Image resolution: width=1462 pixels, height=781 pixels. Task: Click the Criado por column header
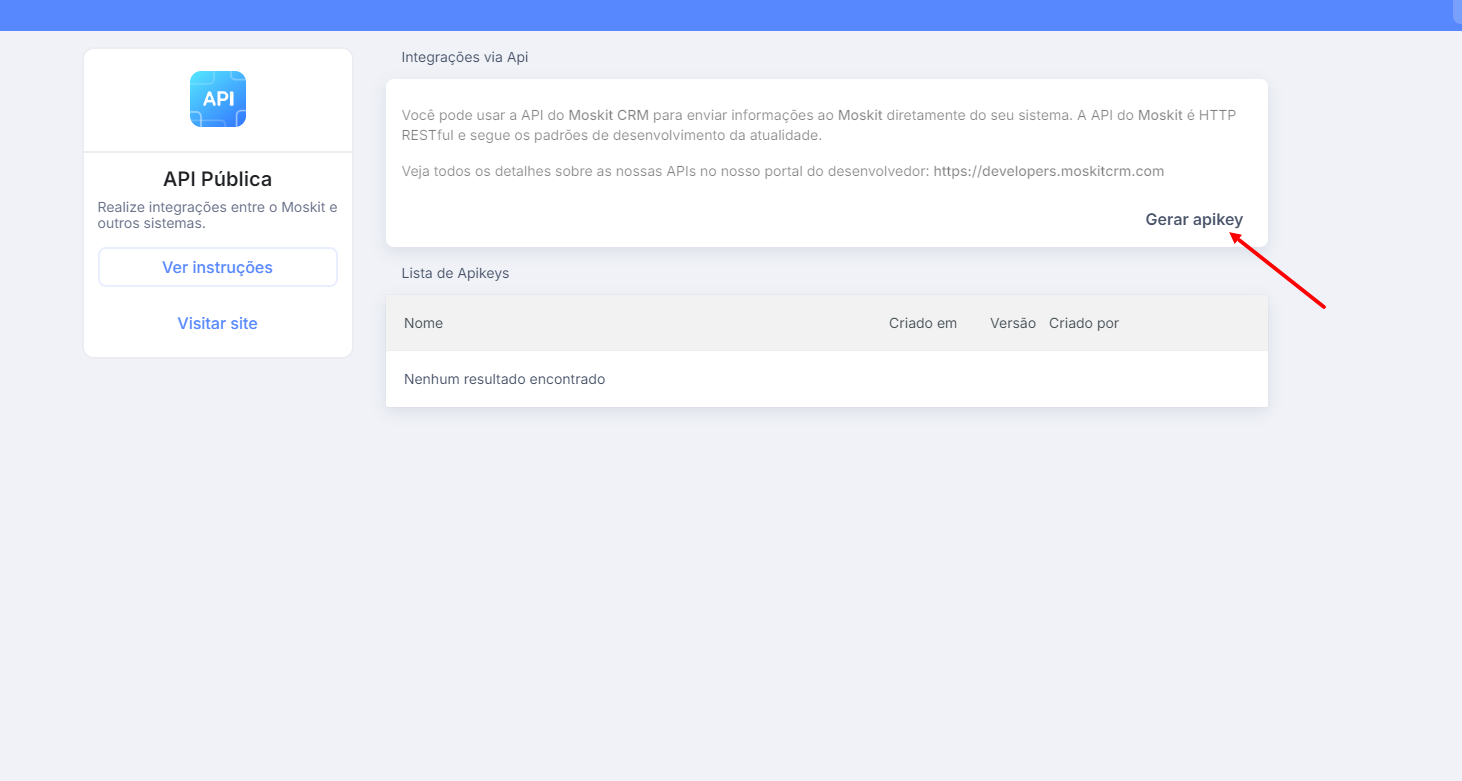[1083, 323]
